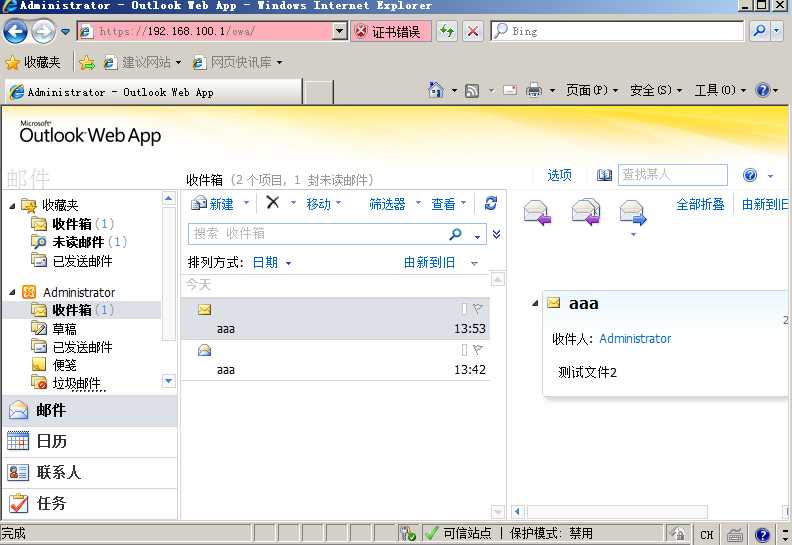The height and width of the screenshot is (545, 792).
Task: Open the Address Book icon
Action: [604, 175]
